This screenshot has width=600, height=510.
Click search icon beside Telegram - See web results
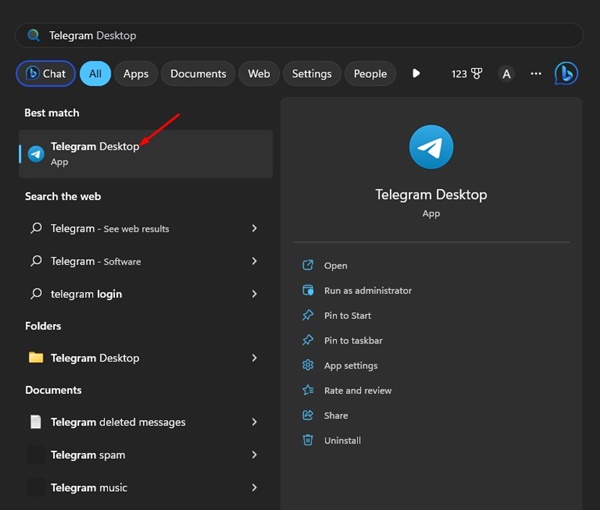36,228
